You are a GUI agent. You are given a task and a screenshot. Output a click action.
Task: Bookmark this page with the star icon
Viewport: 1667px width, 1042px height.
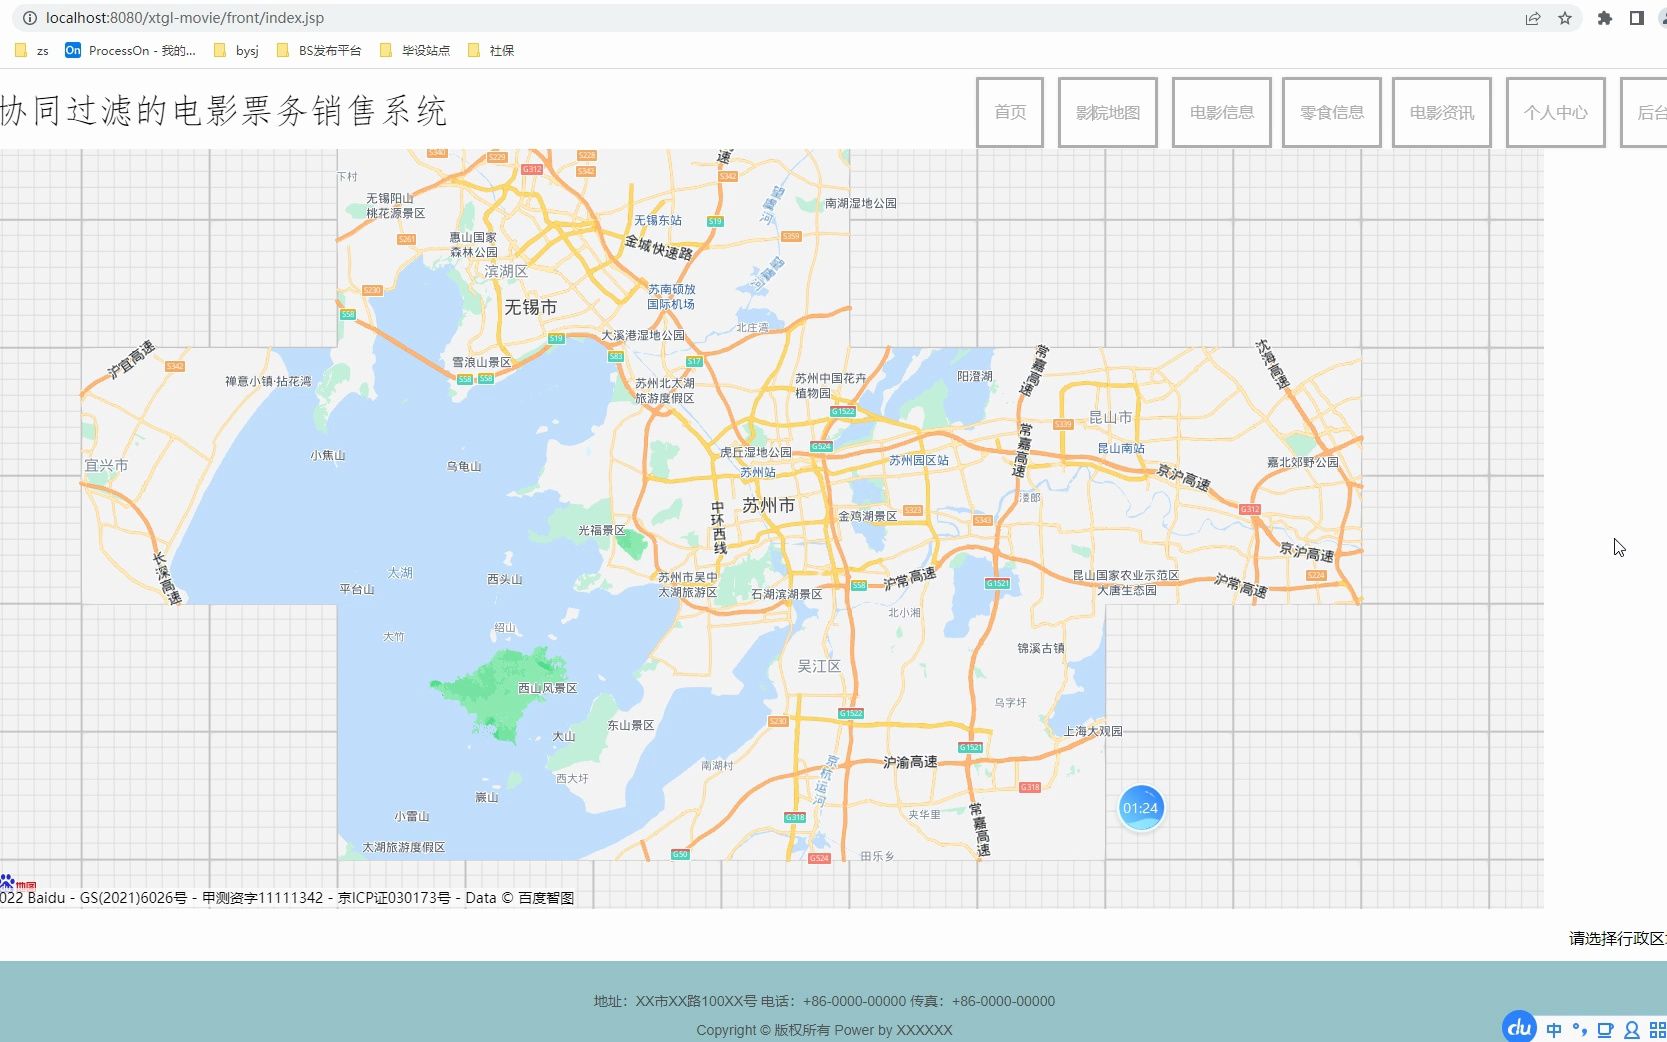click(x=1565, y=18)
